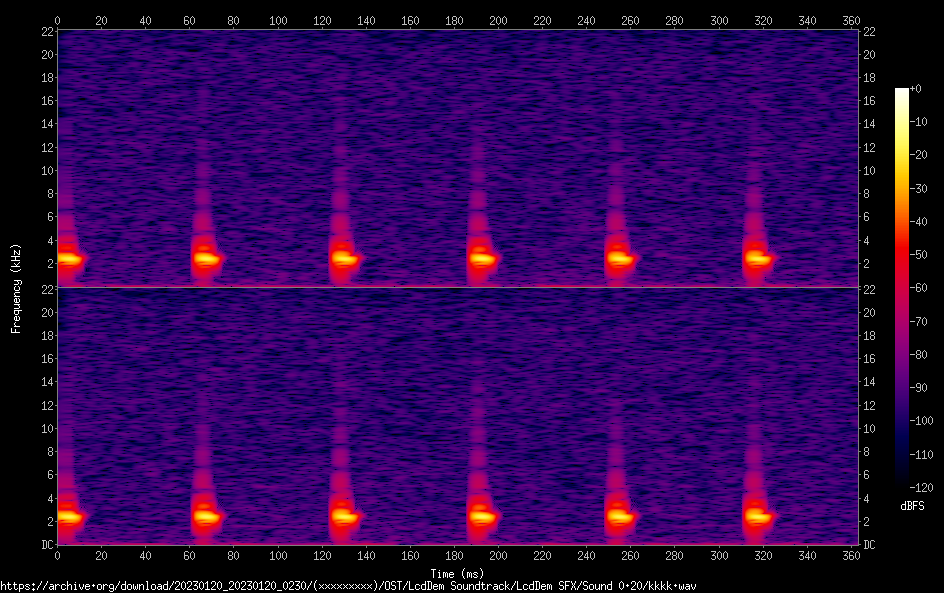Screen dimensions: 944x593
Task: Click the dBFS color scale bar
Action: point(902,285)
